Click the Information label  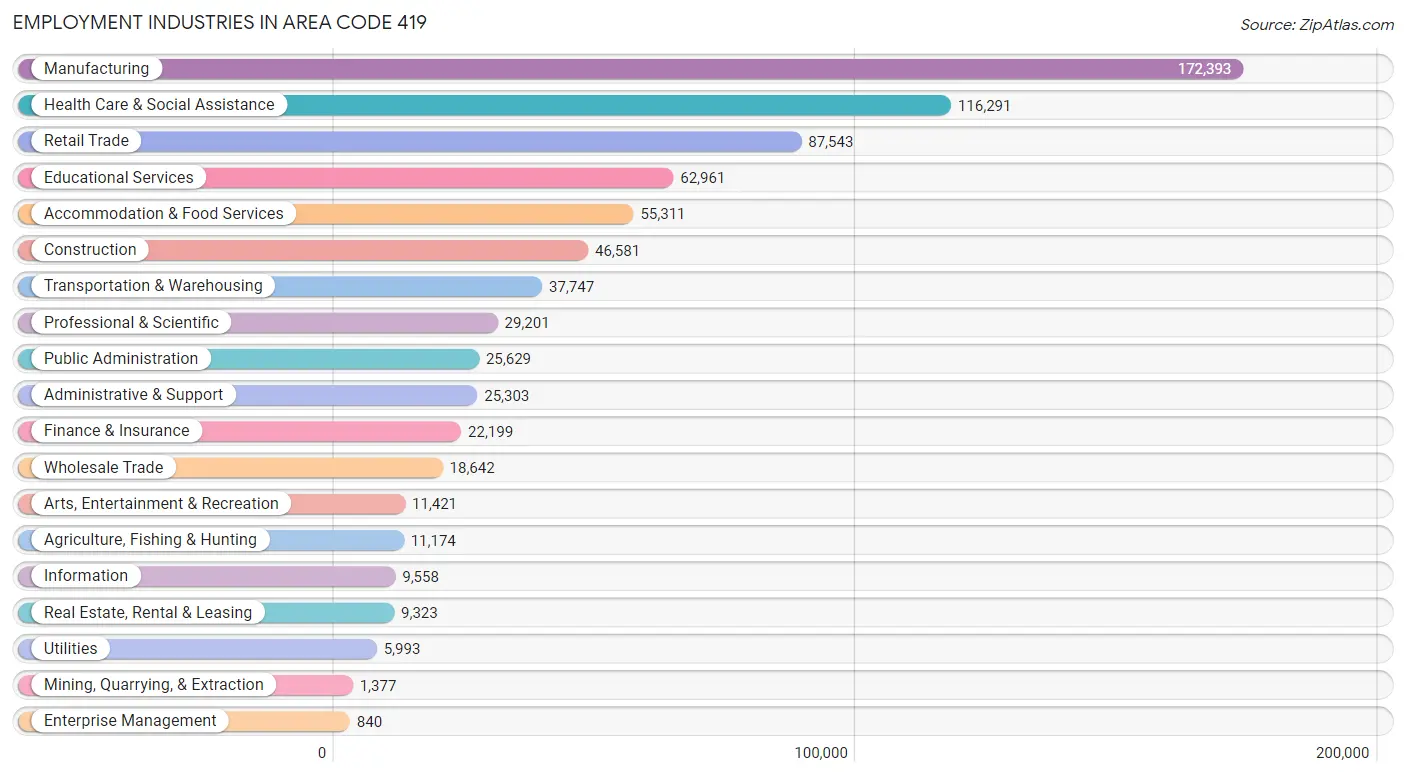click(86, 575)
